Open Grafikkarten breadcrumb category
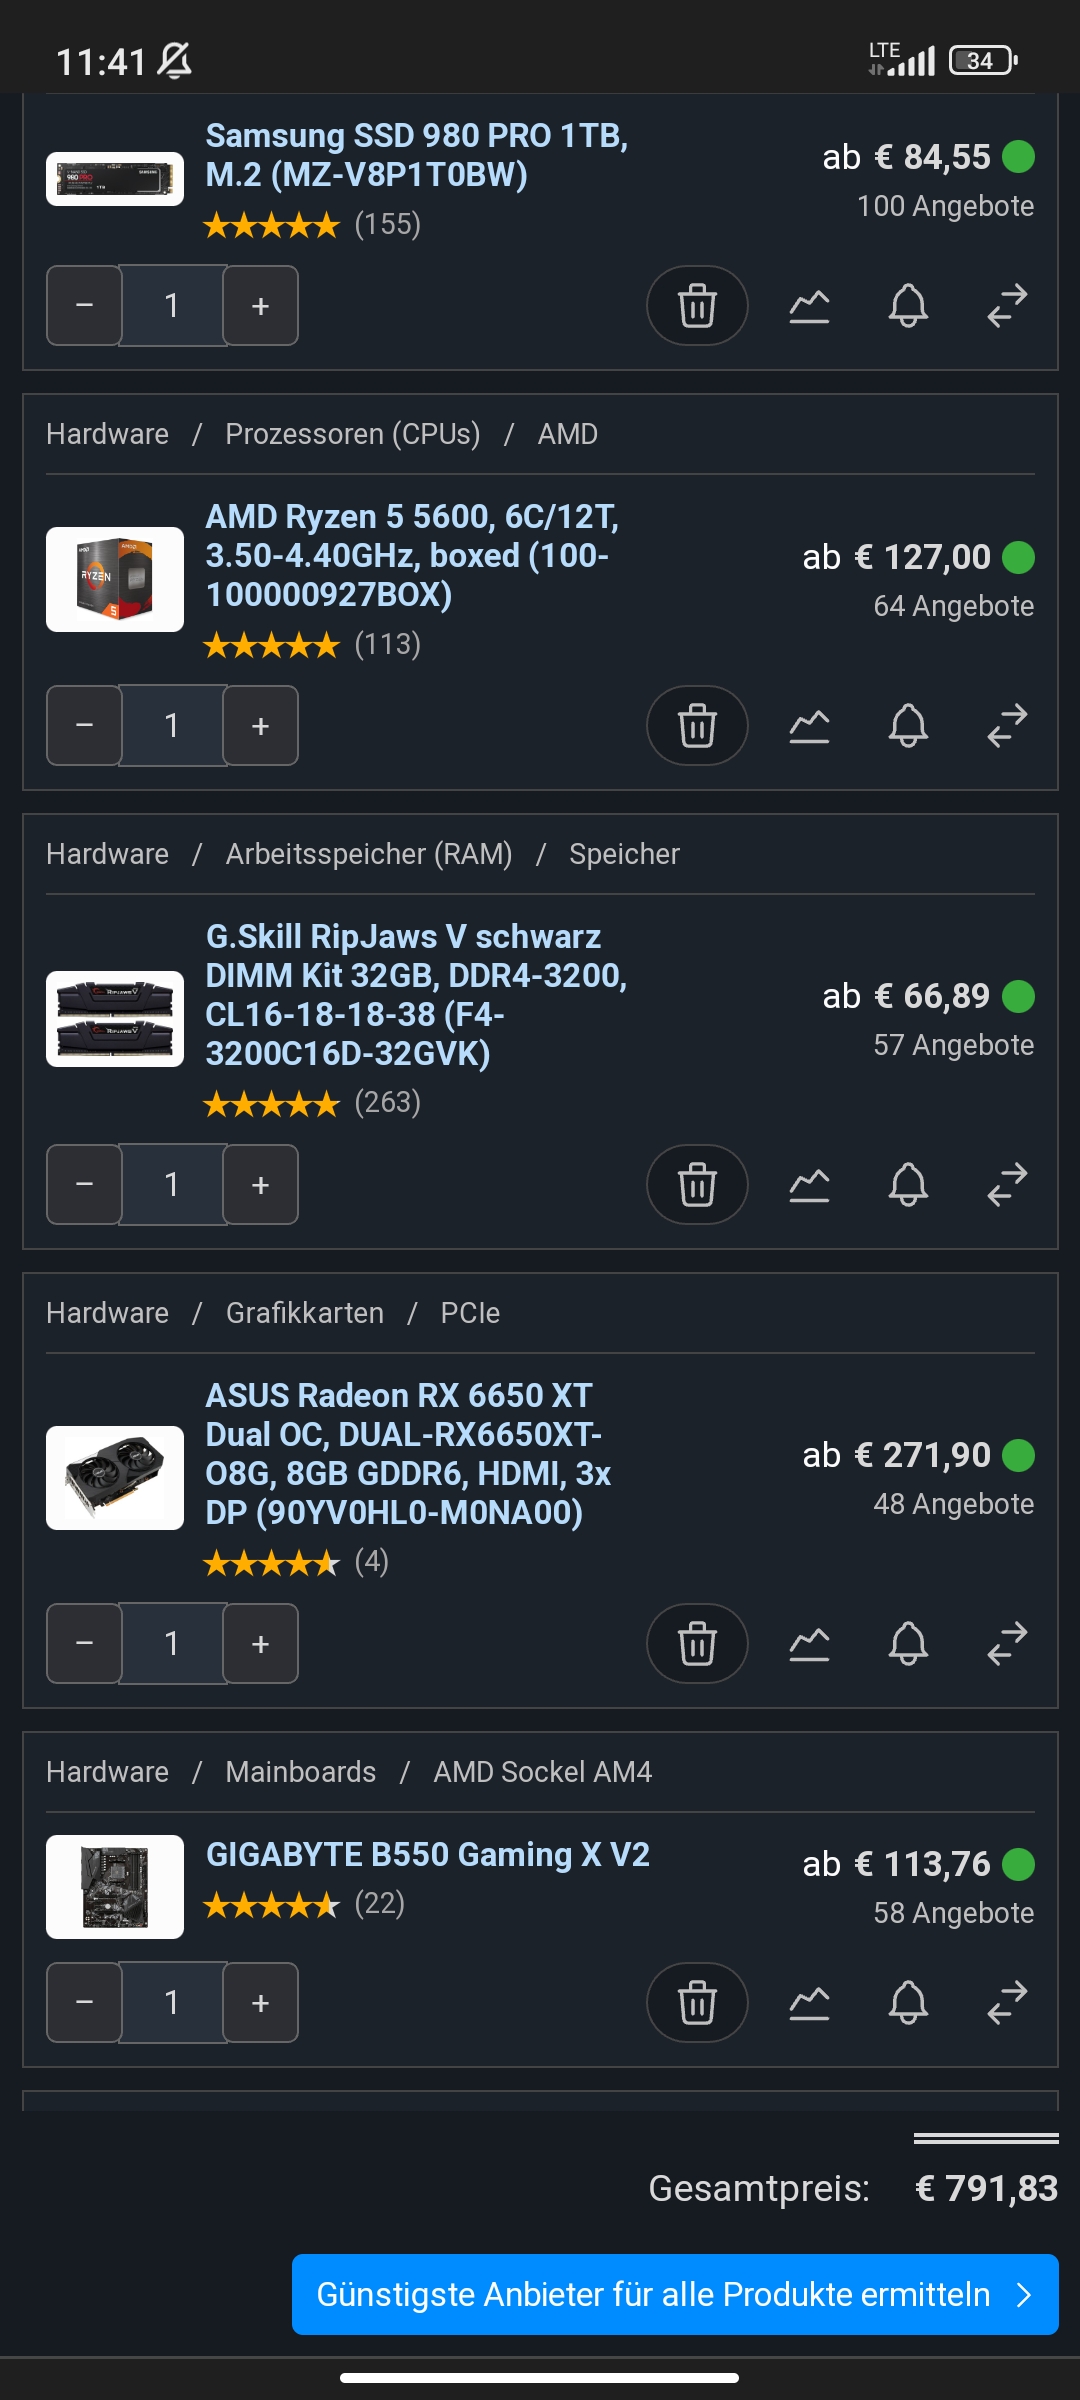 [x=305, y=1313]
